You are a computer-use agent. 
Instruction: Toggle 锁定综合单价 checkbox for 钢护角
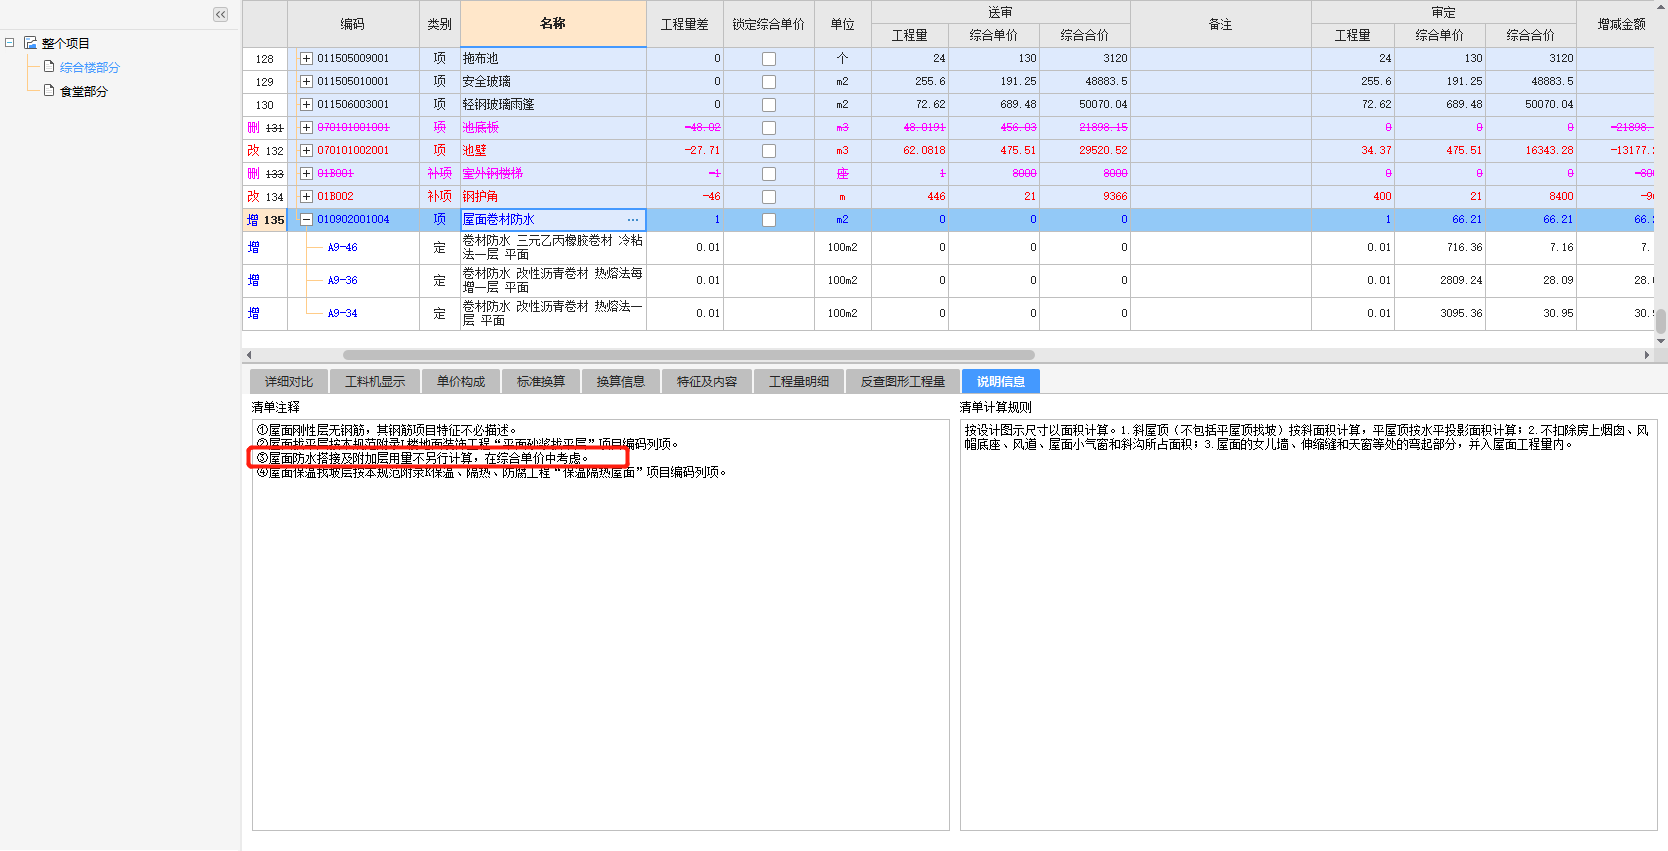click(769, 197)
